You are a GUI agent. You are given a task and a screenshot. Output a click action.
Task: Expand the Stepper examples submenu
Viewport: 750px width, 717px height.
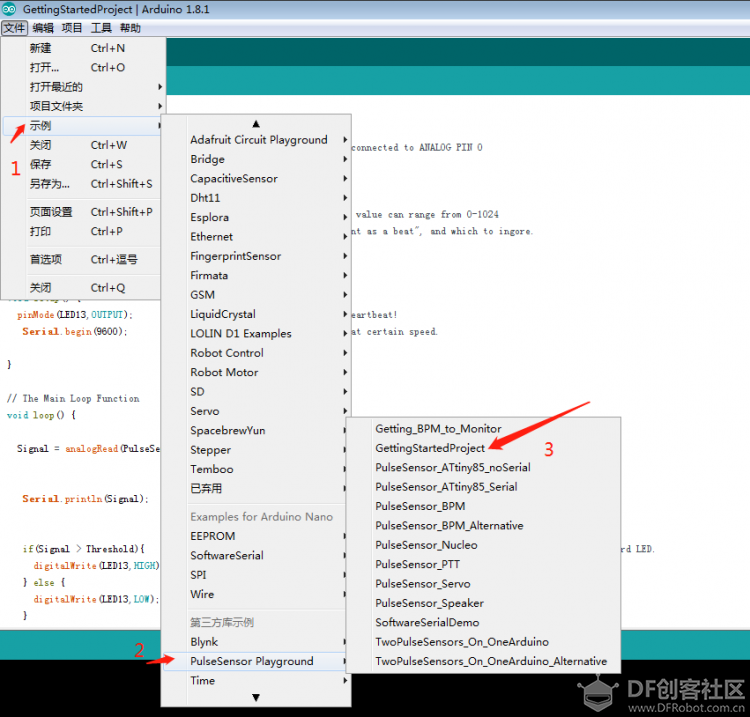(255, 450)
